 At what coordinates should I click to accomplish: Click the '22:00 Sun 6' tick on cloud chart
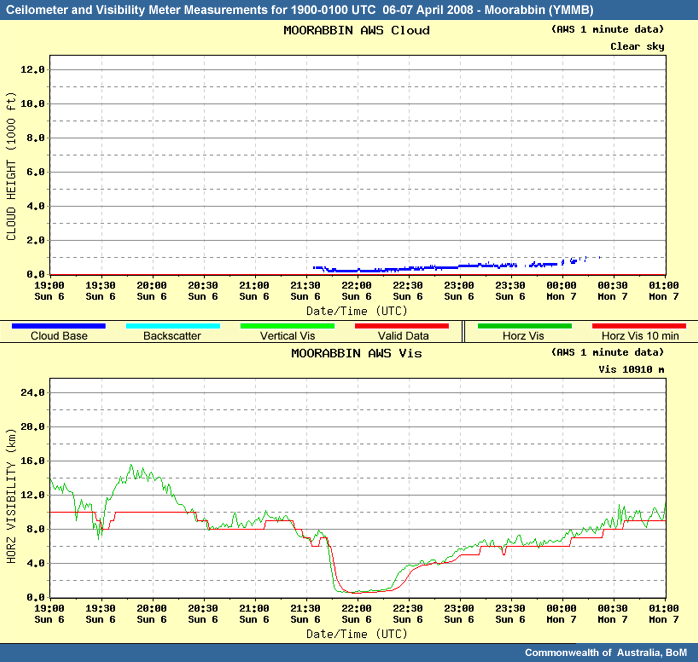pos(357,291)
